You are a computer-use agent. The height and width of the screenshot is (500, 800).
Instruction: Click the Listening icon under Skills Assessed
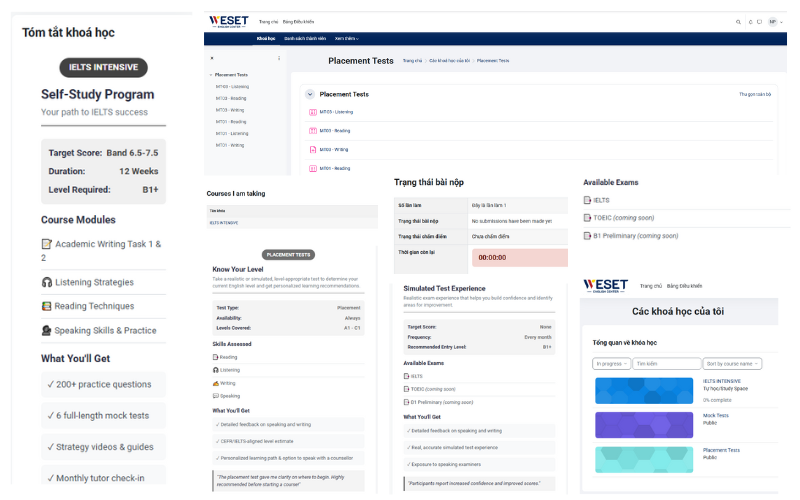pos(216,370)
